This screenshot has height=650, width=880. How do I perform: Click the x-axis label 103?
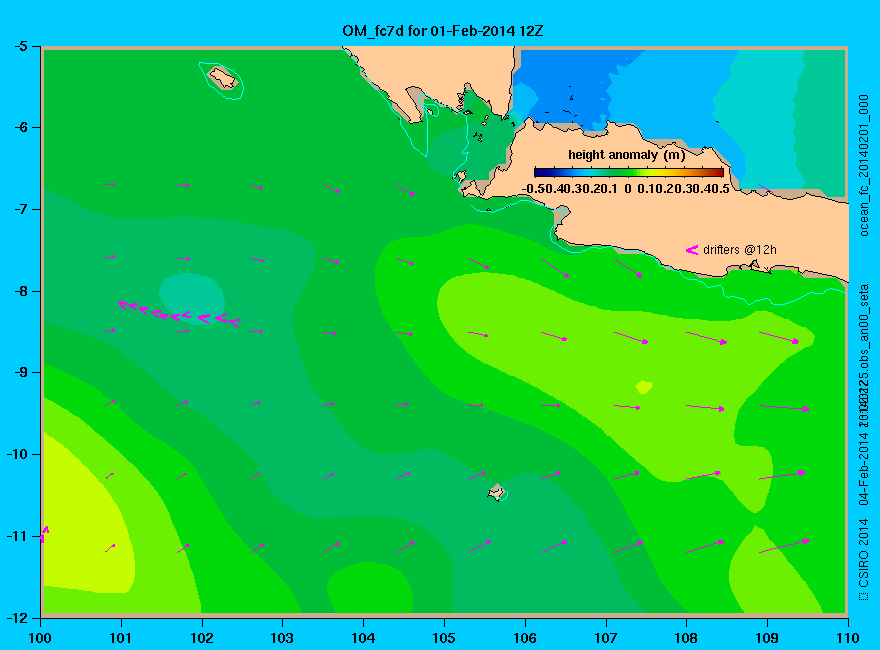pyautogui.click(x=282, y=638)
